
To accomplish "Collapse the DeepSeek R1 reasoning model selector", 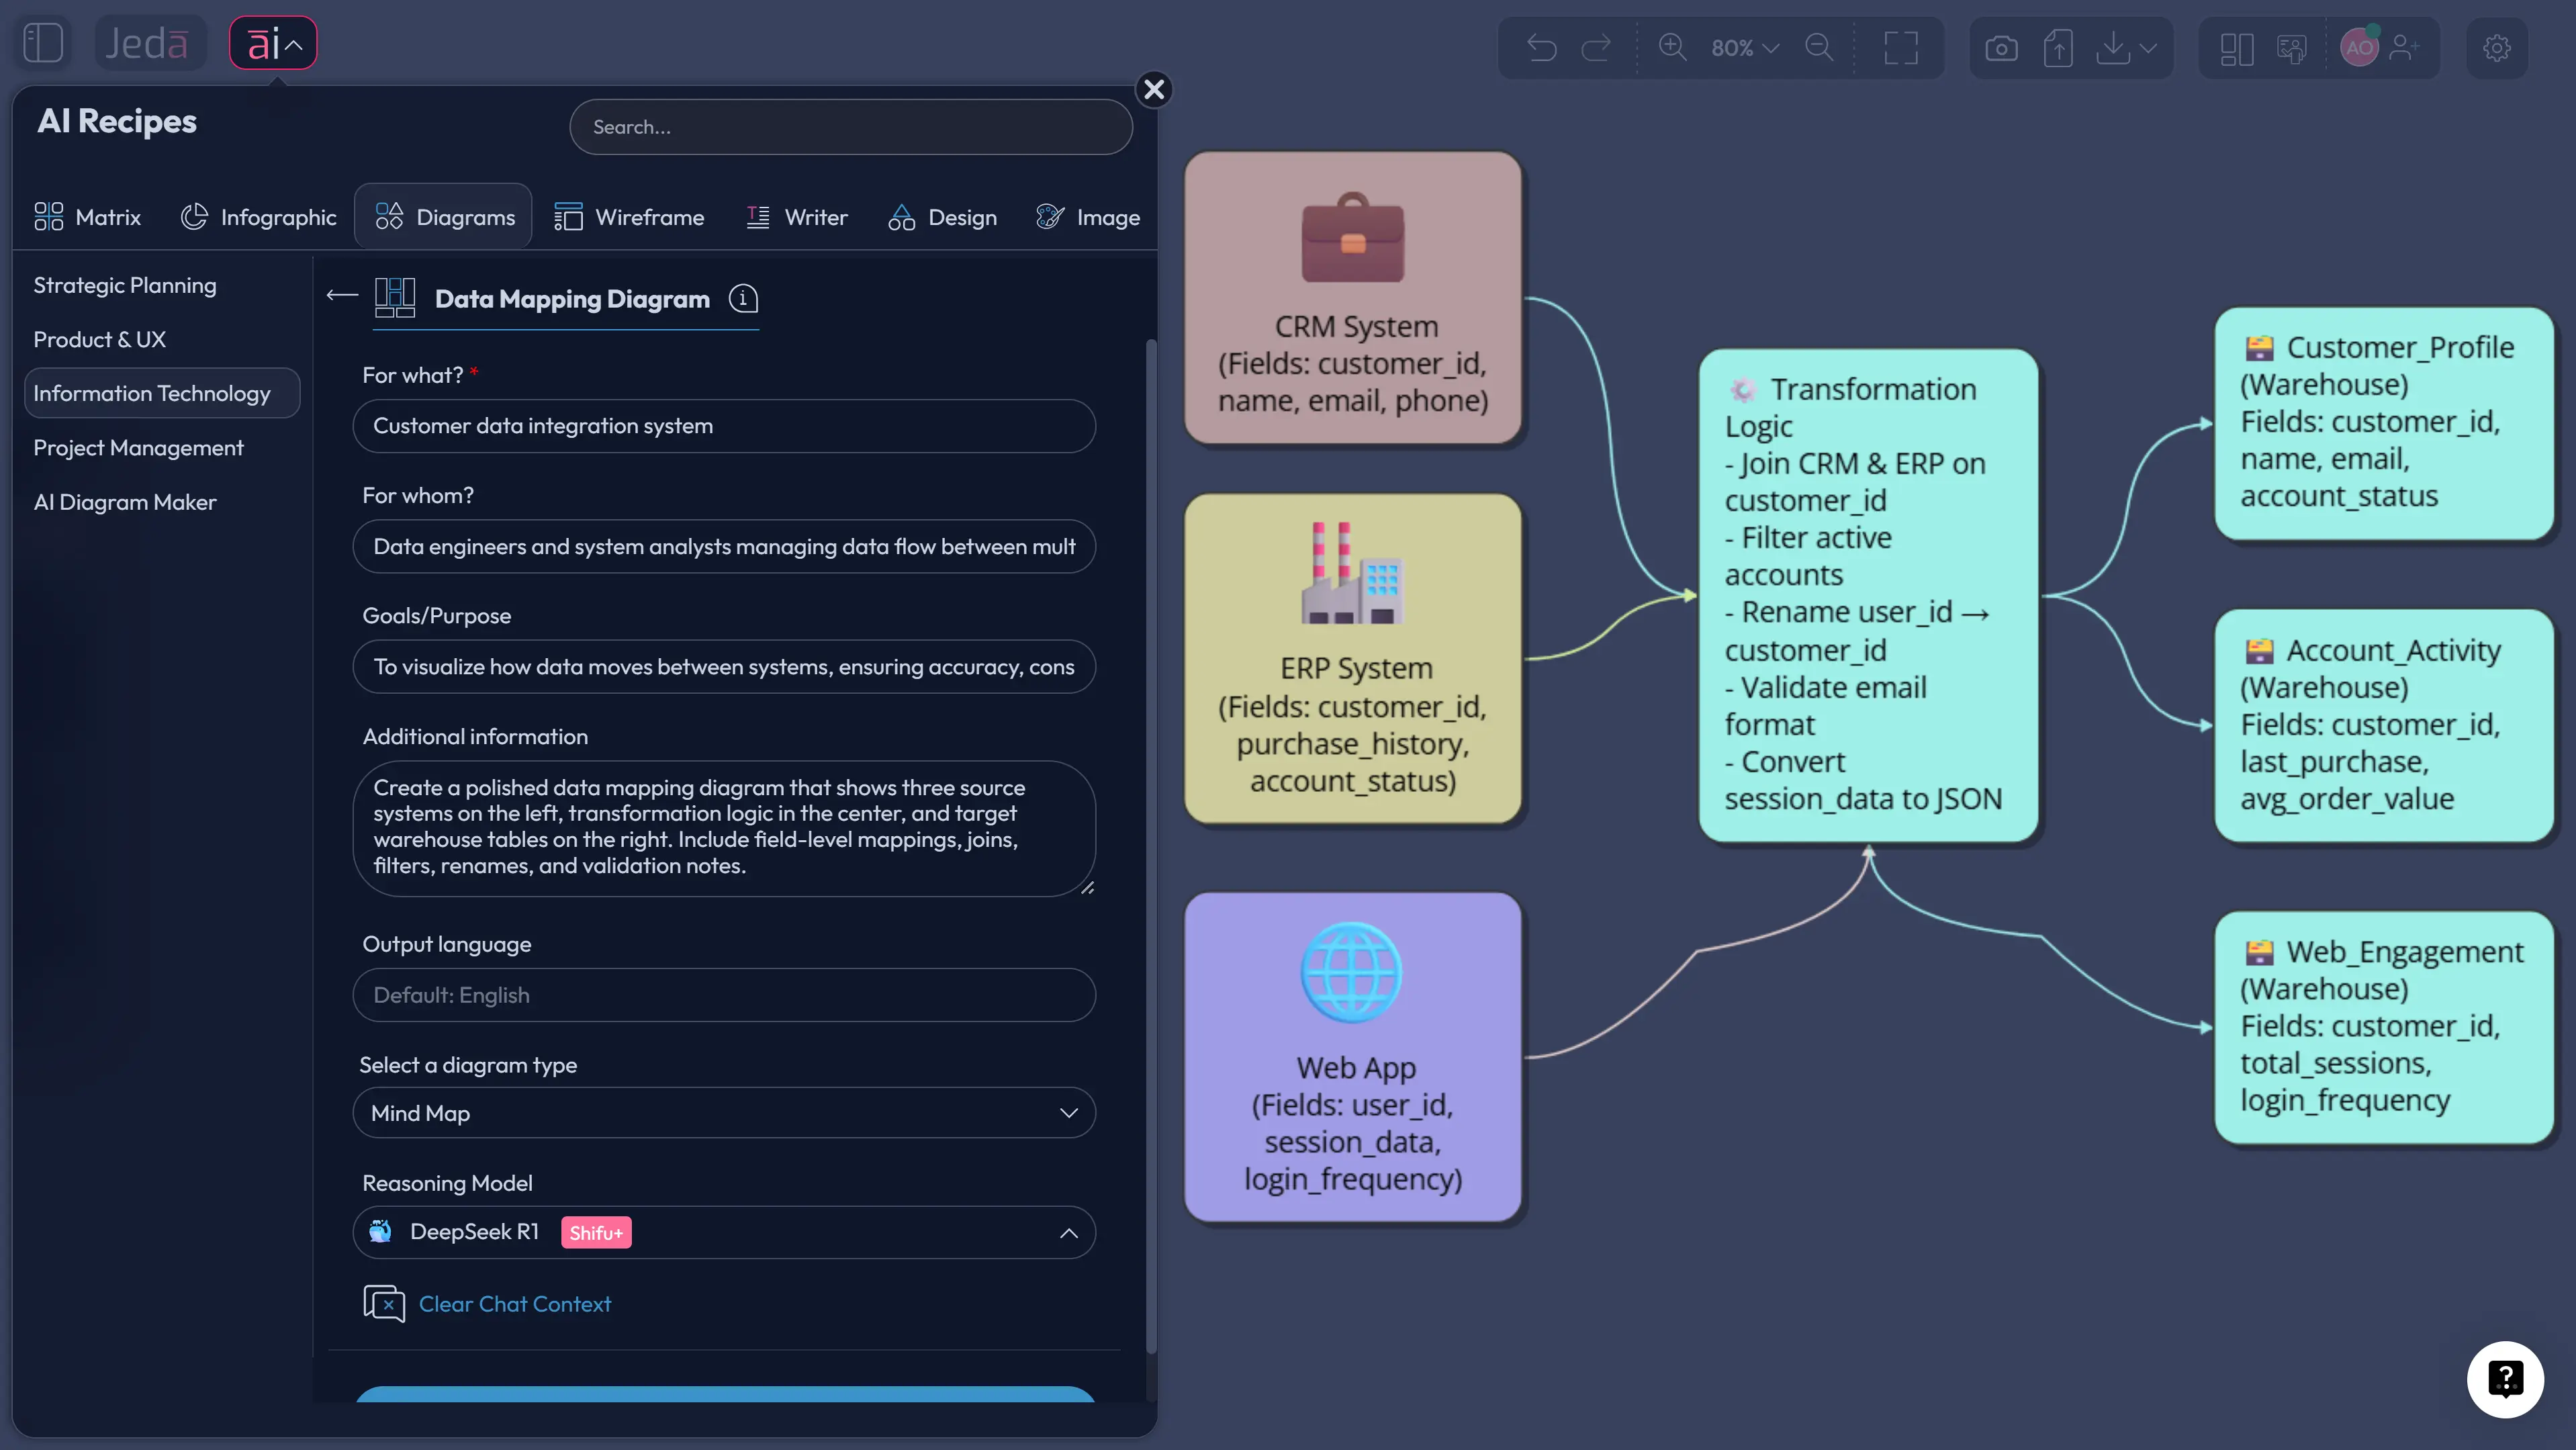I will [x=1068, y=1232].
